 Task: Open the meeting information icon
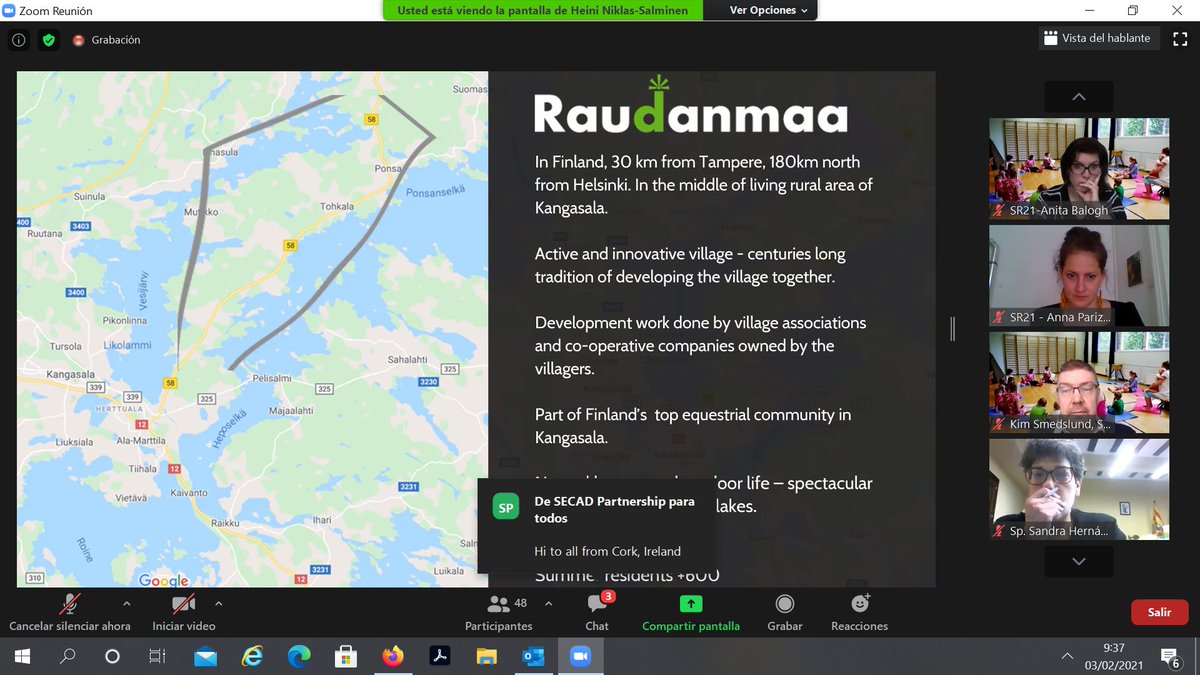coord(19,40)
